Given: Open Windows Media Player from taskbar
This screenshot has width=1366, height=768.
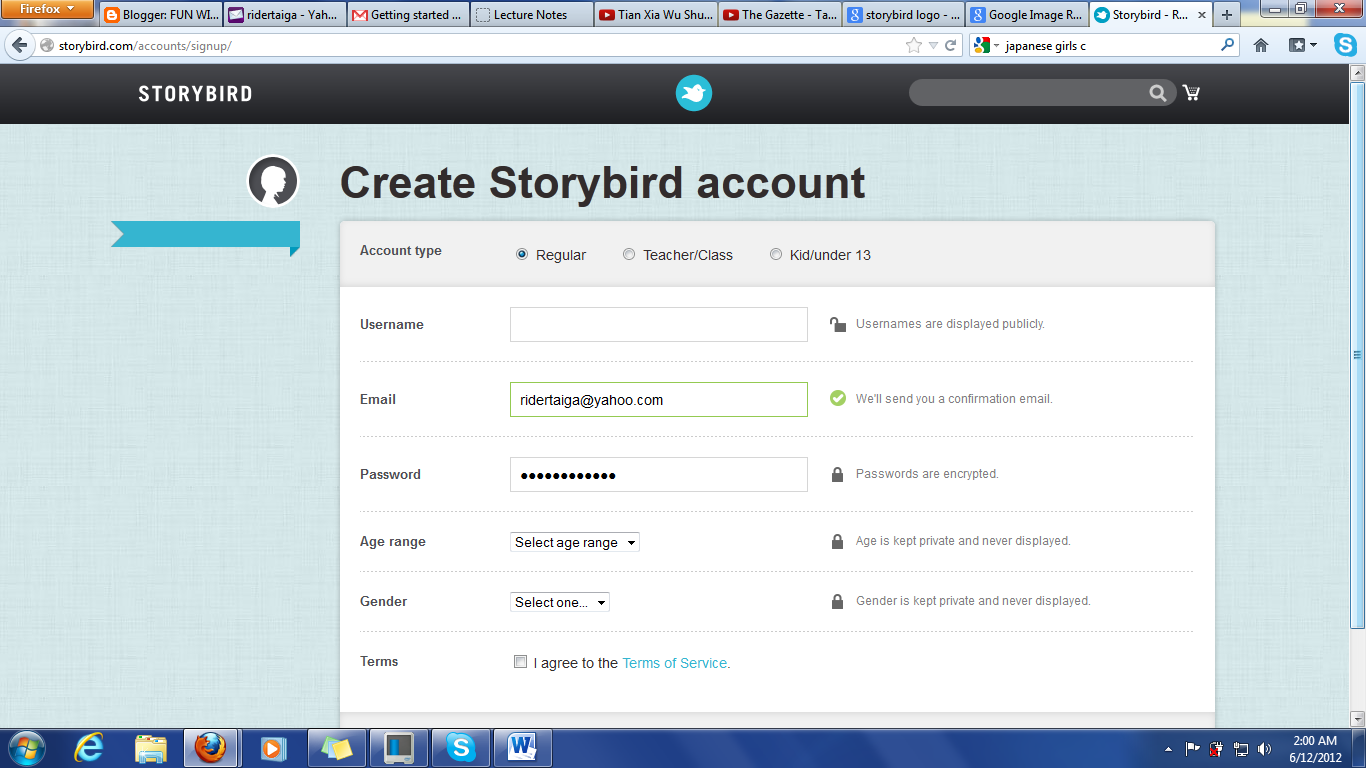Looking at the screenshot, I should click(271, 747).
